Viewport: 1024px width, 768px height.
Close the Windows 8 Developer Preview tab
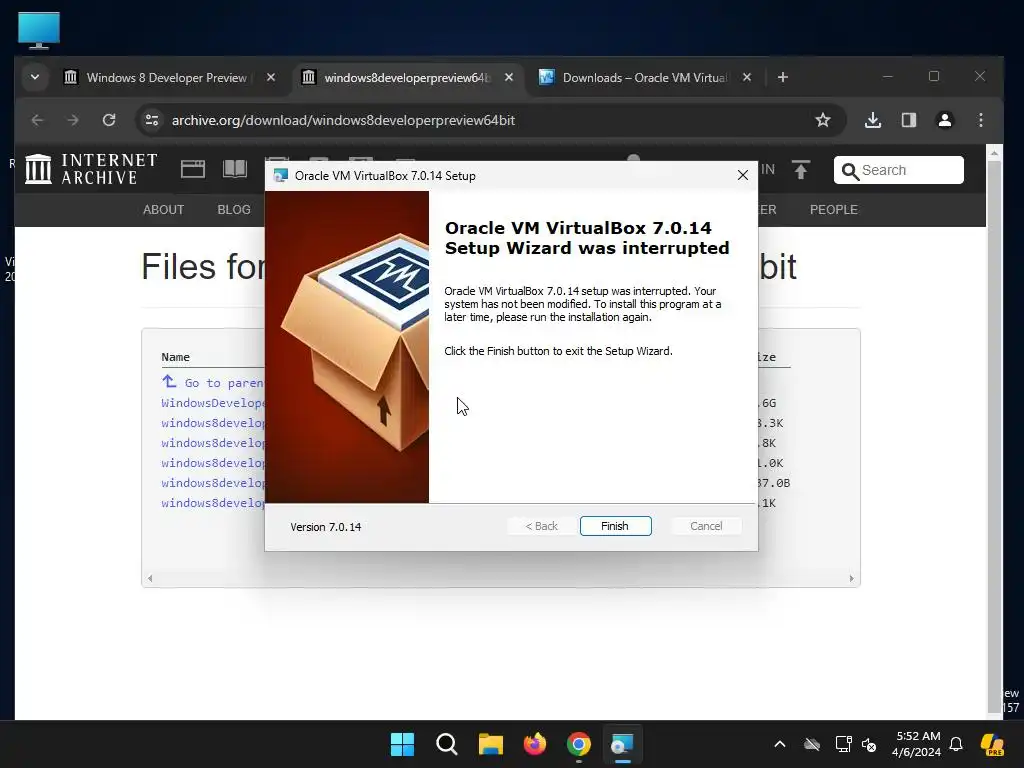[271, 77]
